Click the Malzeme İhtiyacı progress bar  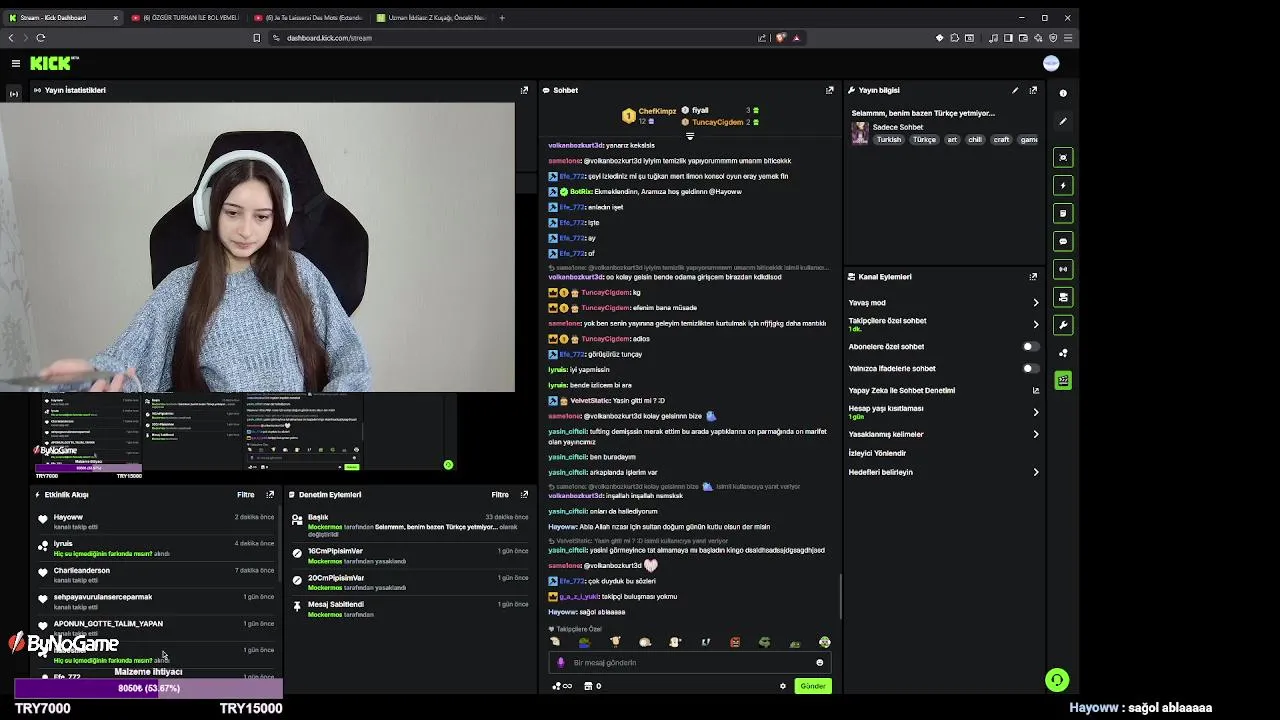tap(148, 688)
